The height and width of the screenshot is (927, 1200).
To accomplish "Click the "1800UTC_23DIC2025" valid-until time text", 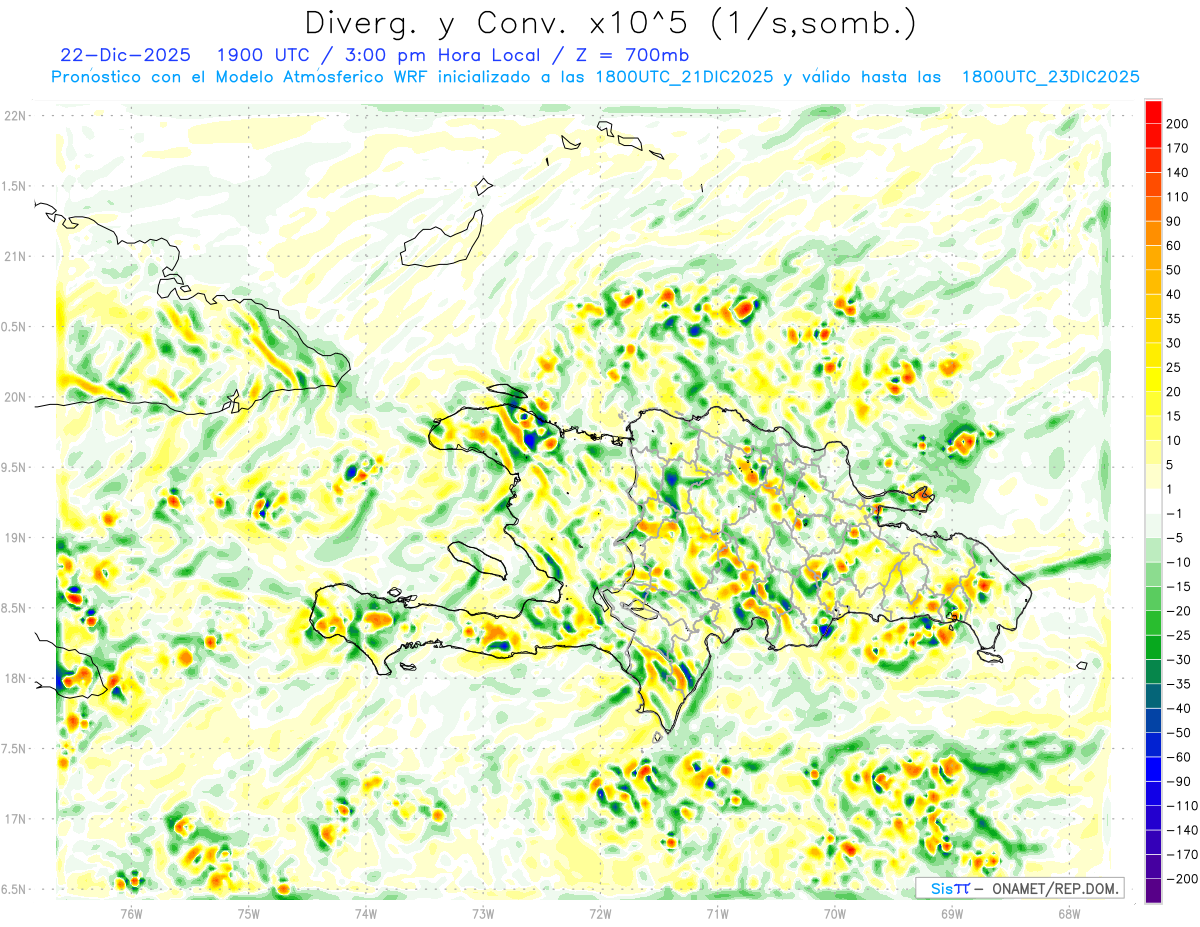I will (1050, 77).
